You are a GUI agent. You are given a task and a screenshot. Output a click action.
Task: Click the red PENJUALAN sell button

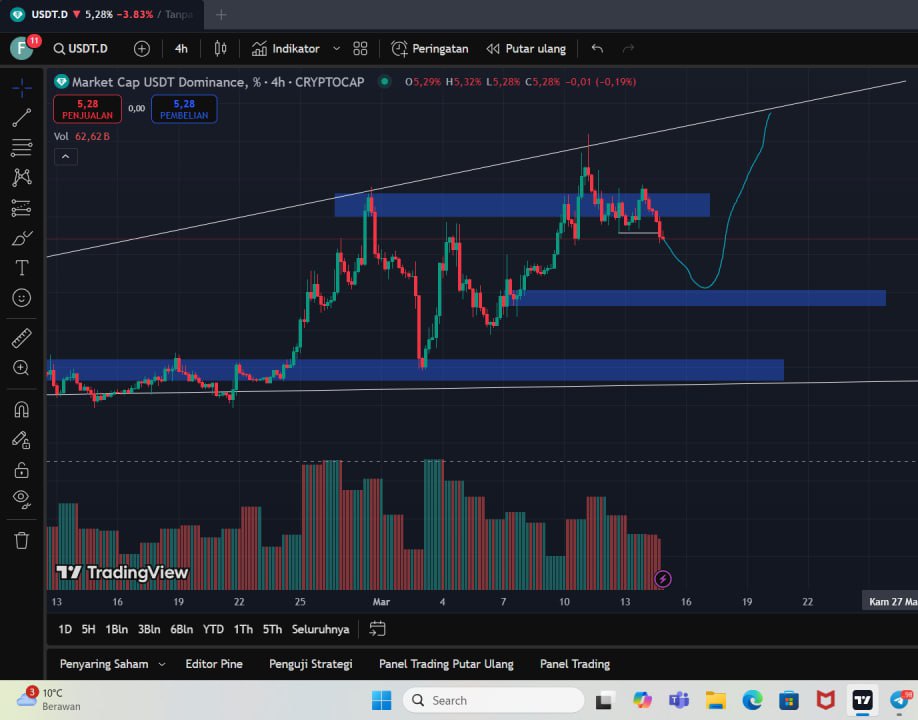(x=87, y=109)
